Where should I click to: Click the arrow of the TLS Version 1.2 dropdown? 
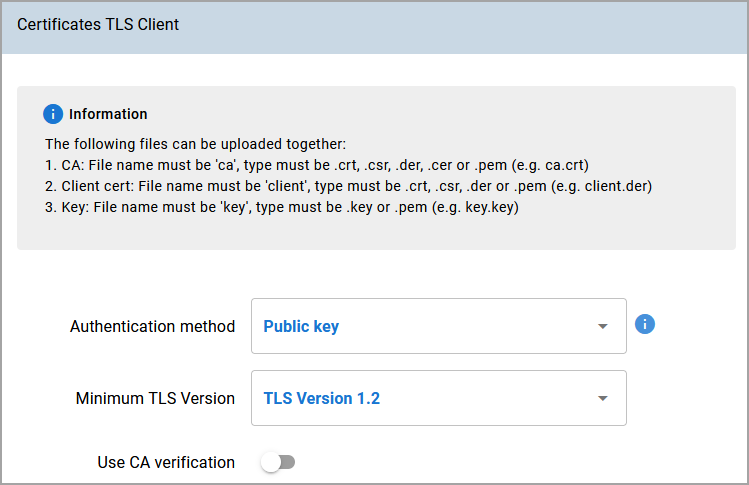point(603,398)
